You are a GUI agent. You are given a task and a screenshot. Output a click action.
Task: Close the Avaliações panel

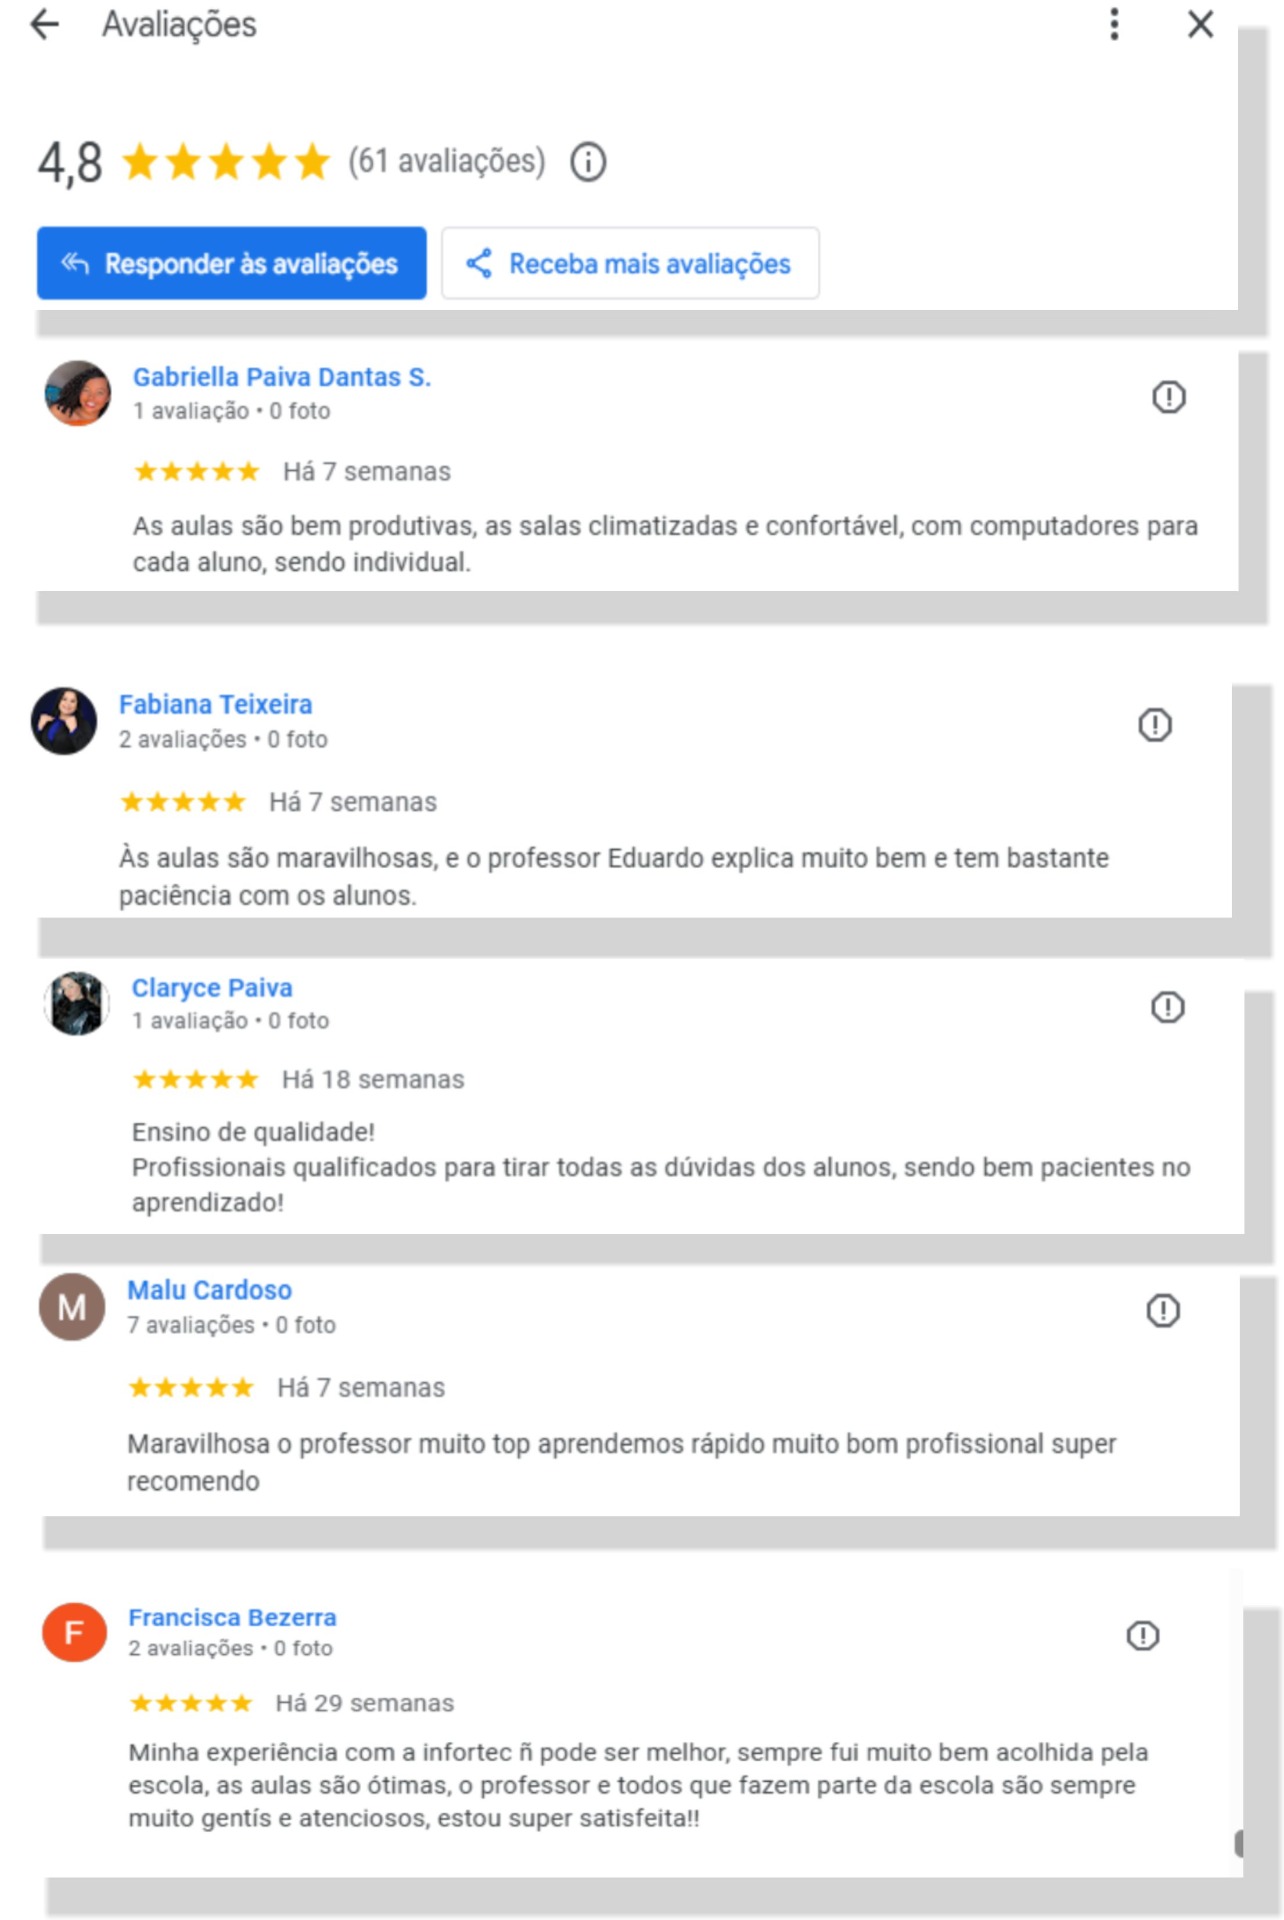click(1200, 24)
